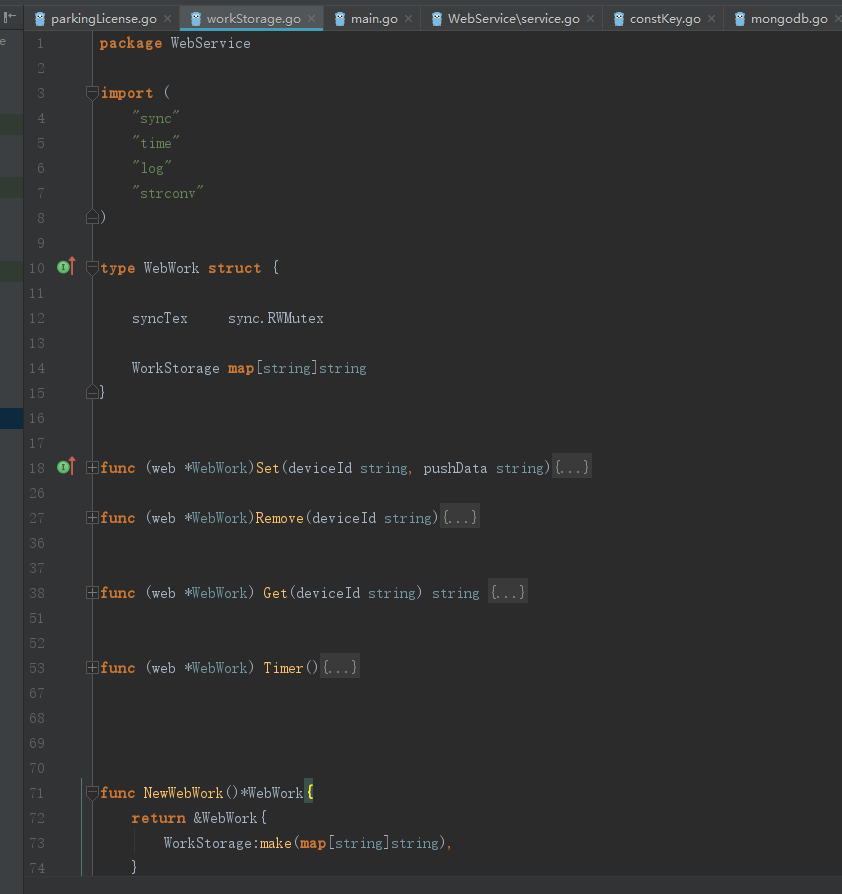Click the hide tool window icon at top left
The height and width of the screenshot is (894, 842).
click(10, 17)
